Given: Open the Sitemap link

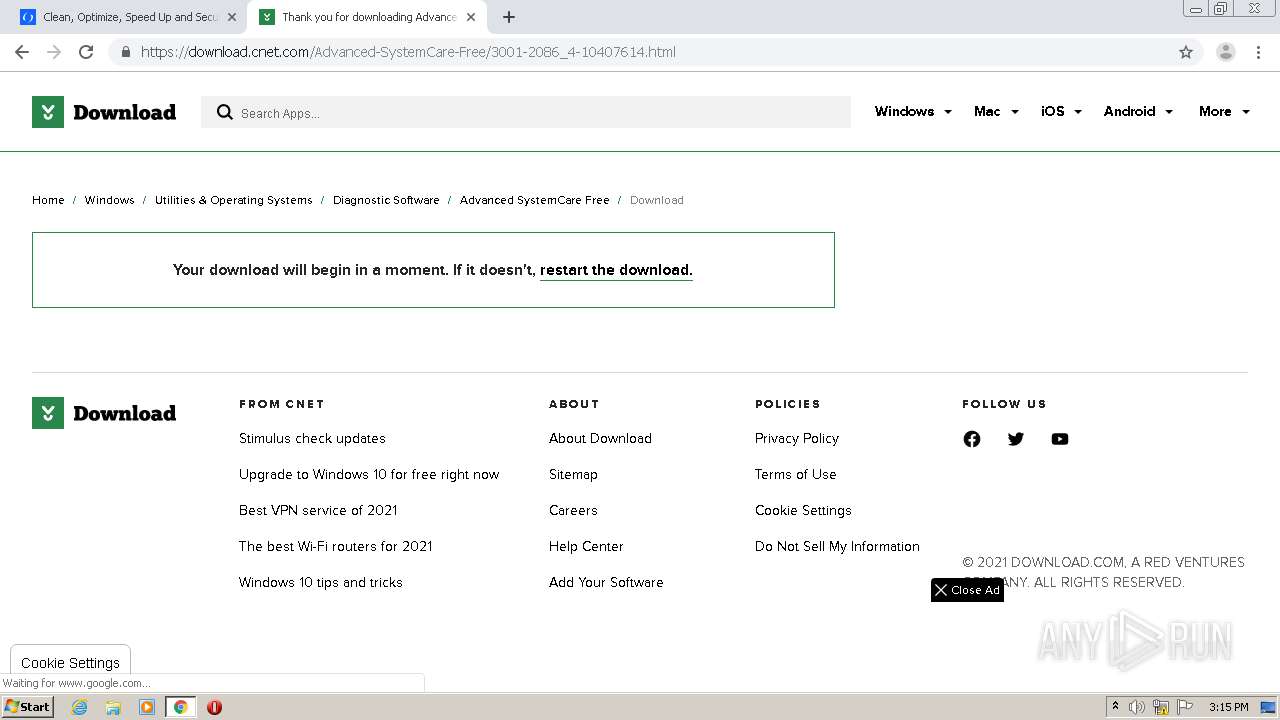Looking at the screenshot, I should (x=573, y=474).
